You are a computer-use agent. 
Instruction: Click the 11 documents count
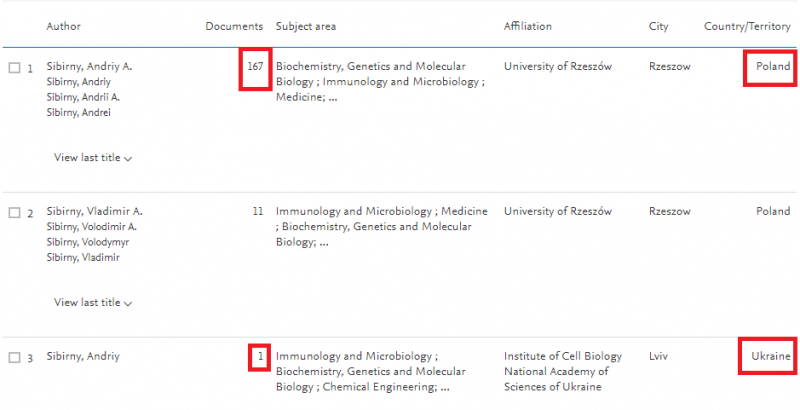coord(257,211)
